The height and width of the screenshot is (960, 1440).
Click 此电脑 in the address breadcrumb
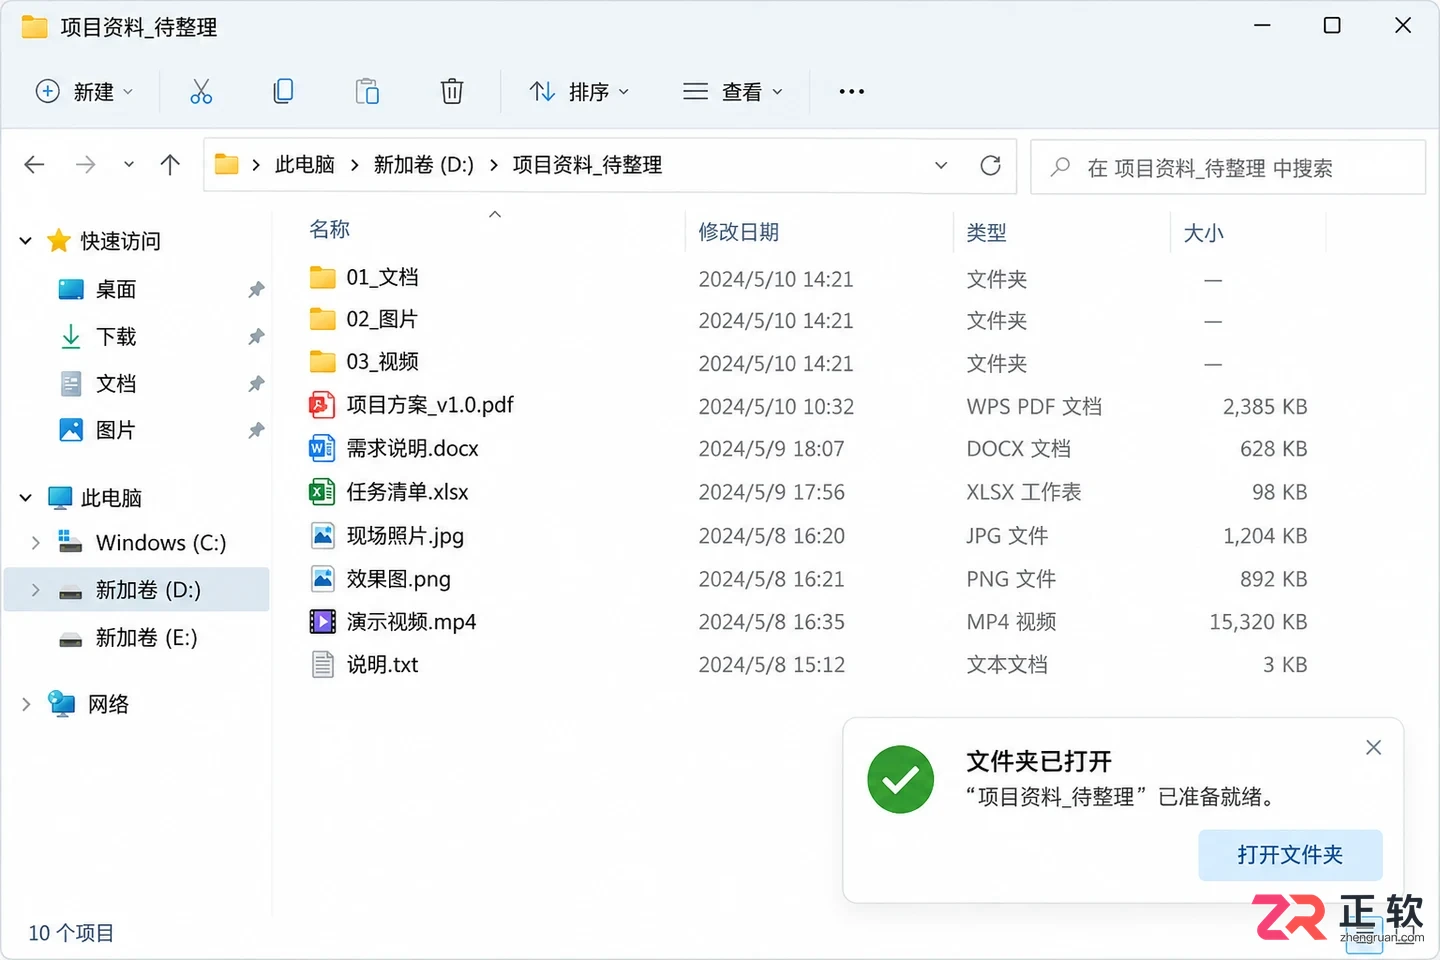pos(305,165)
